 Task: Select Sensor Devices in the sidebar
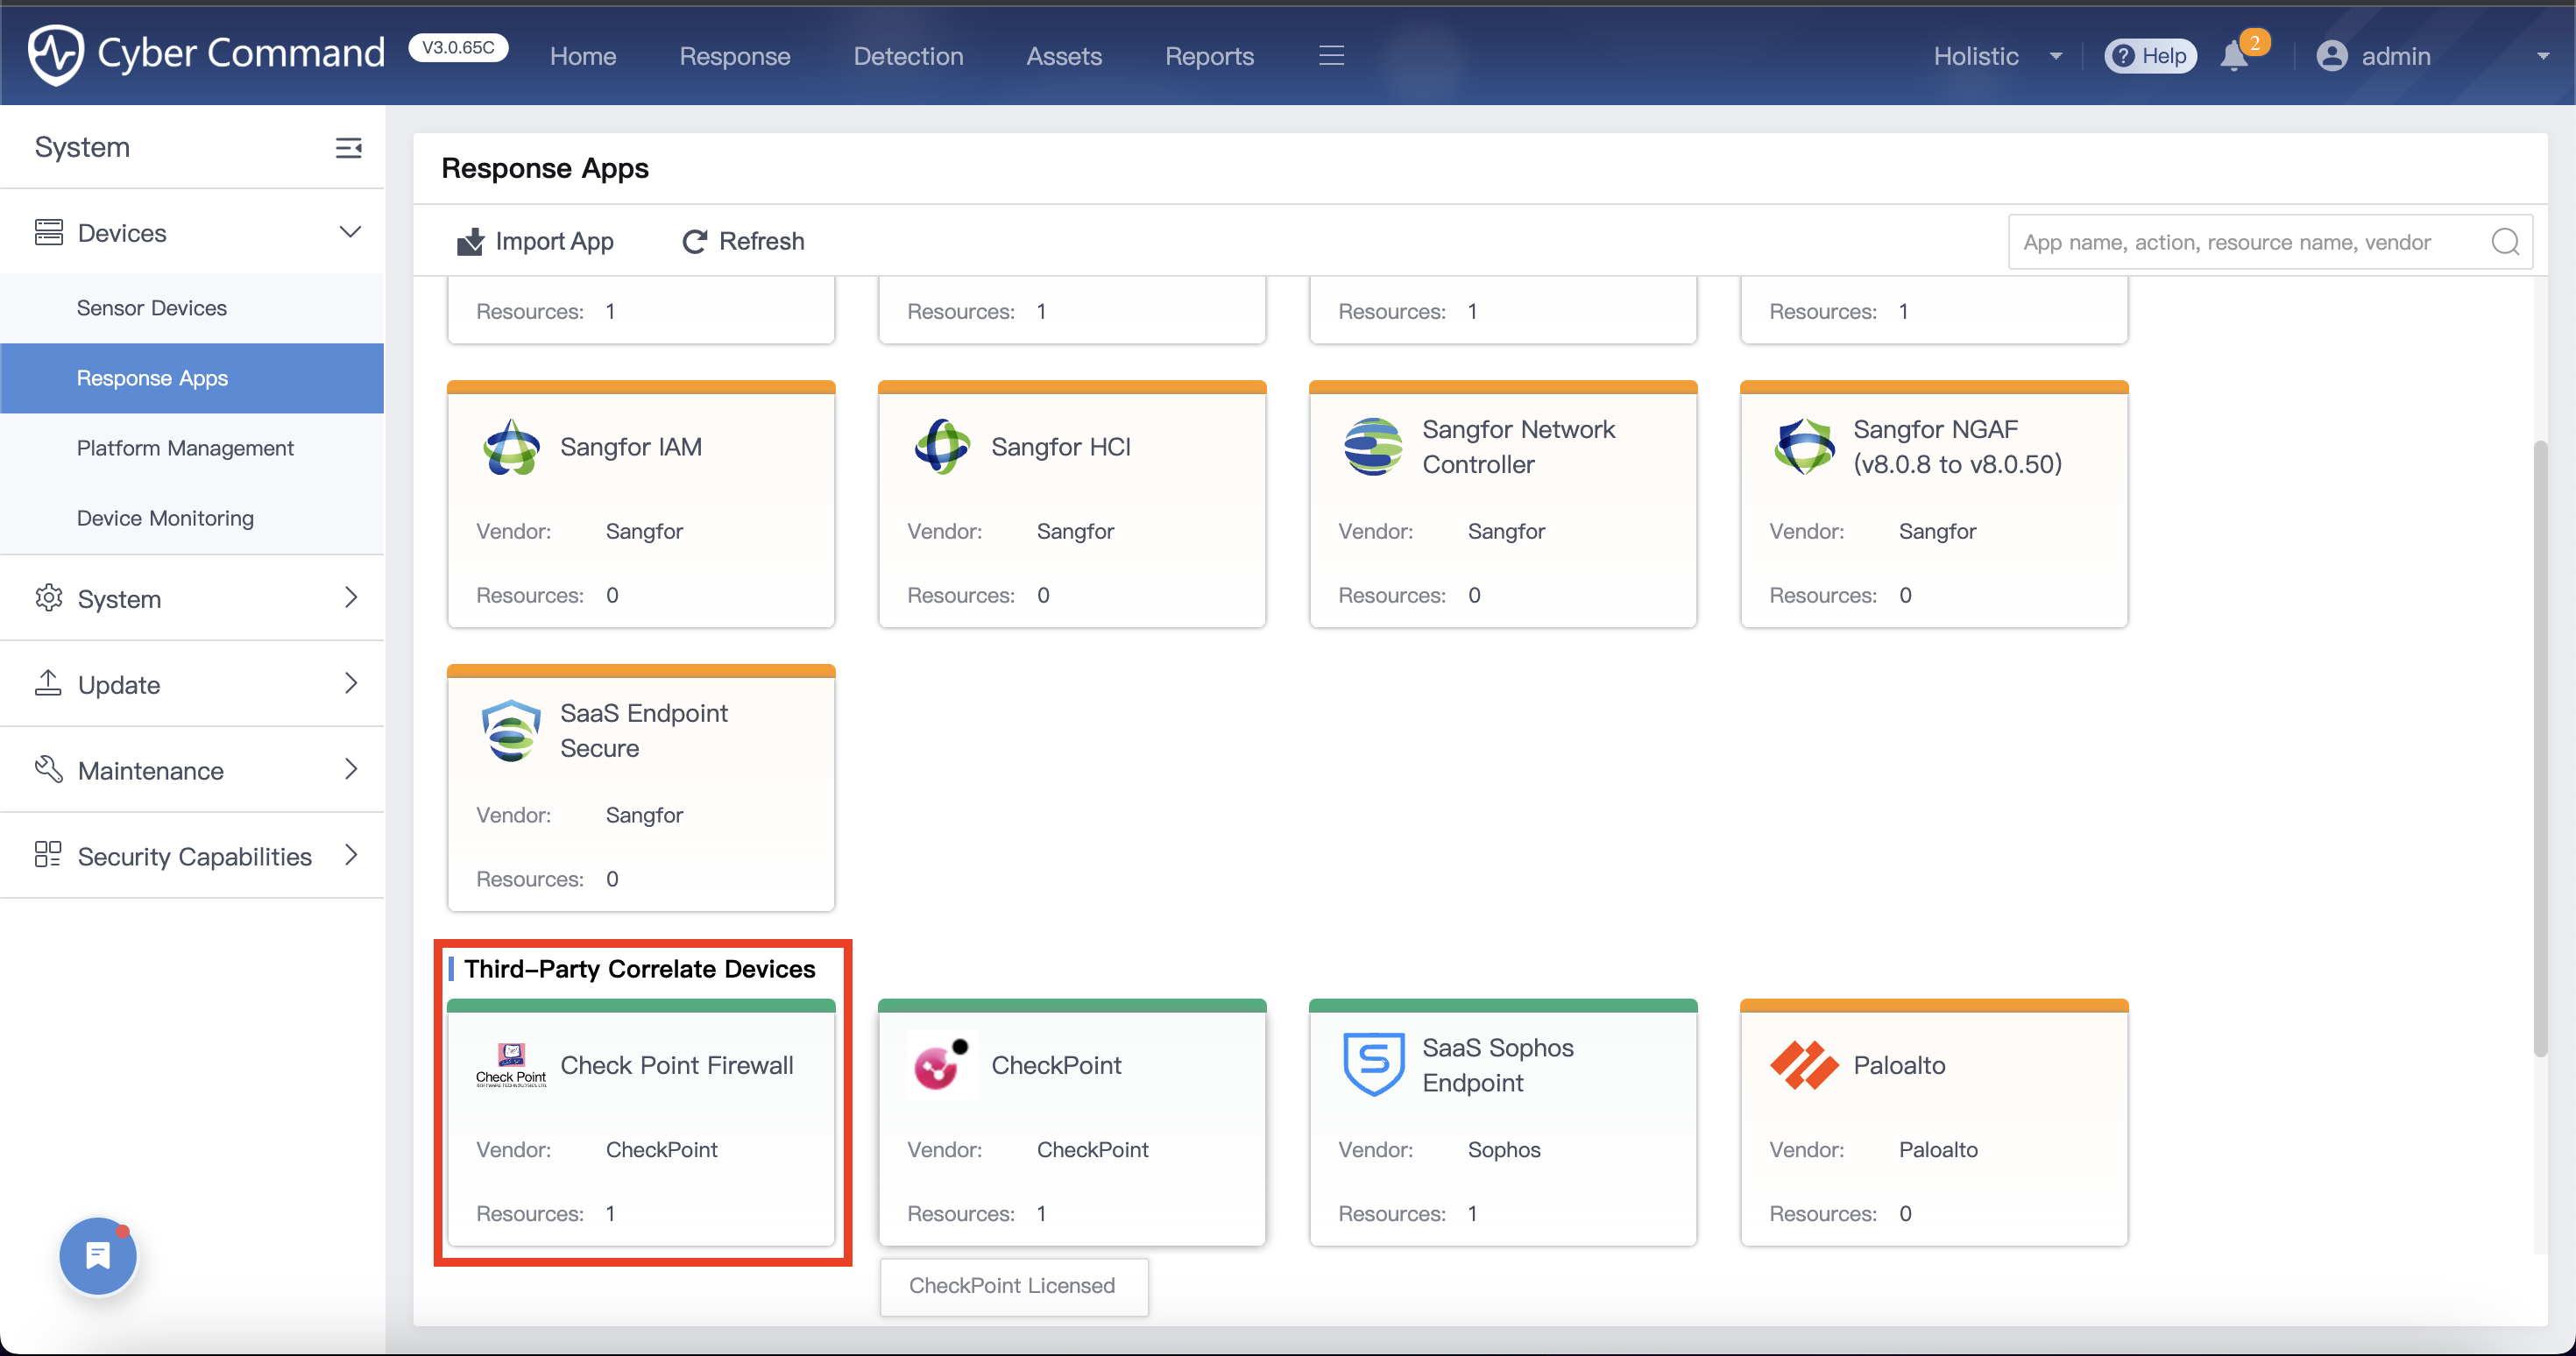pos(192,308)
